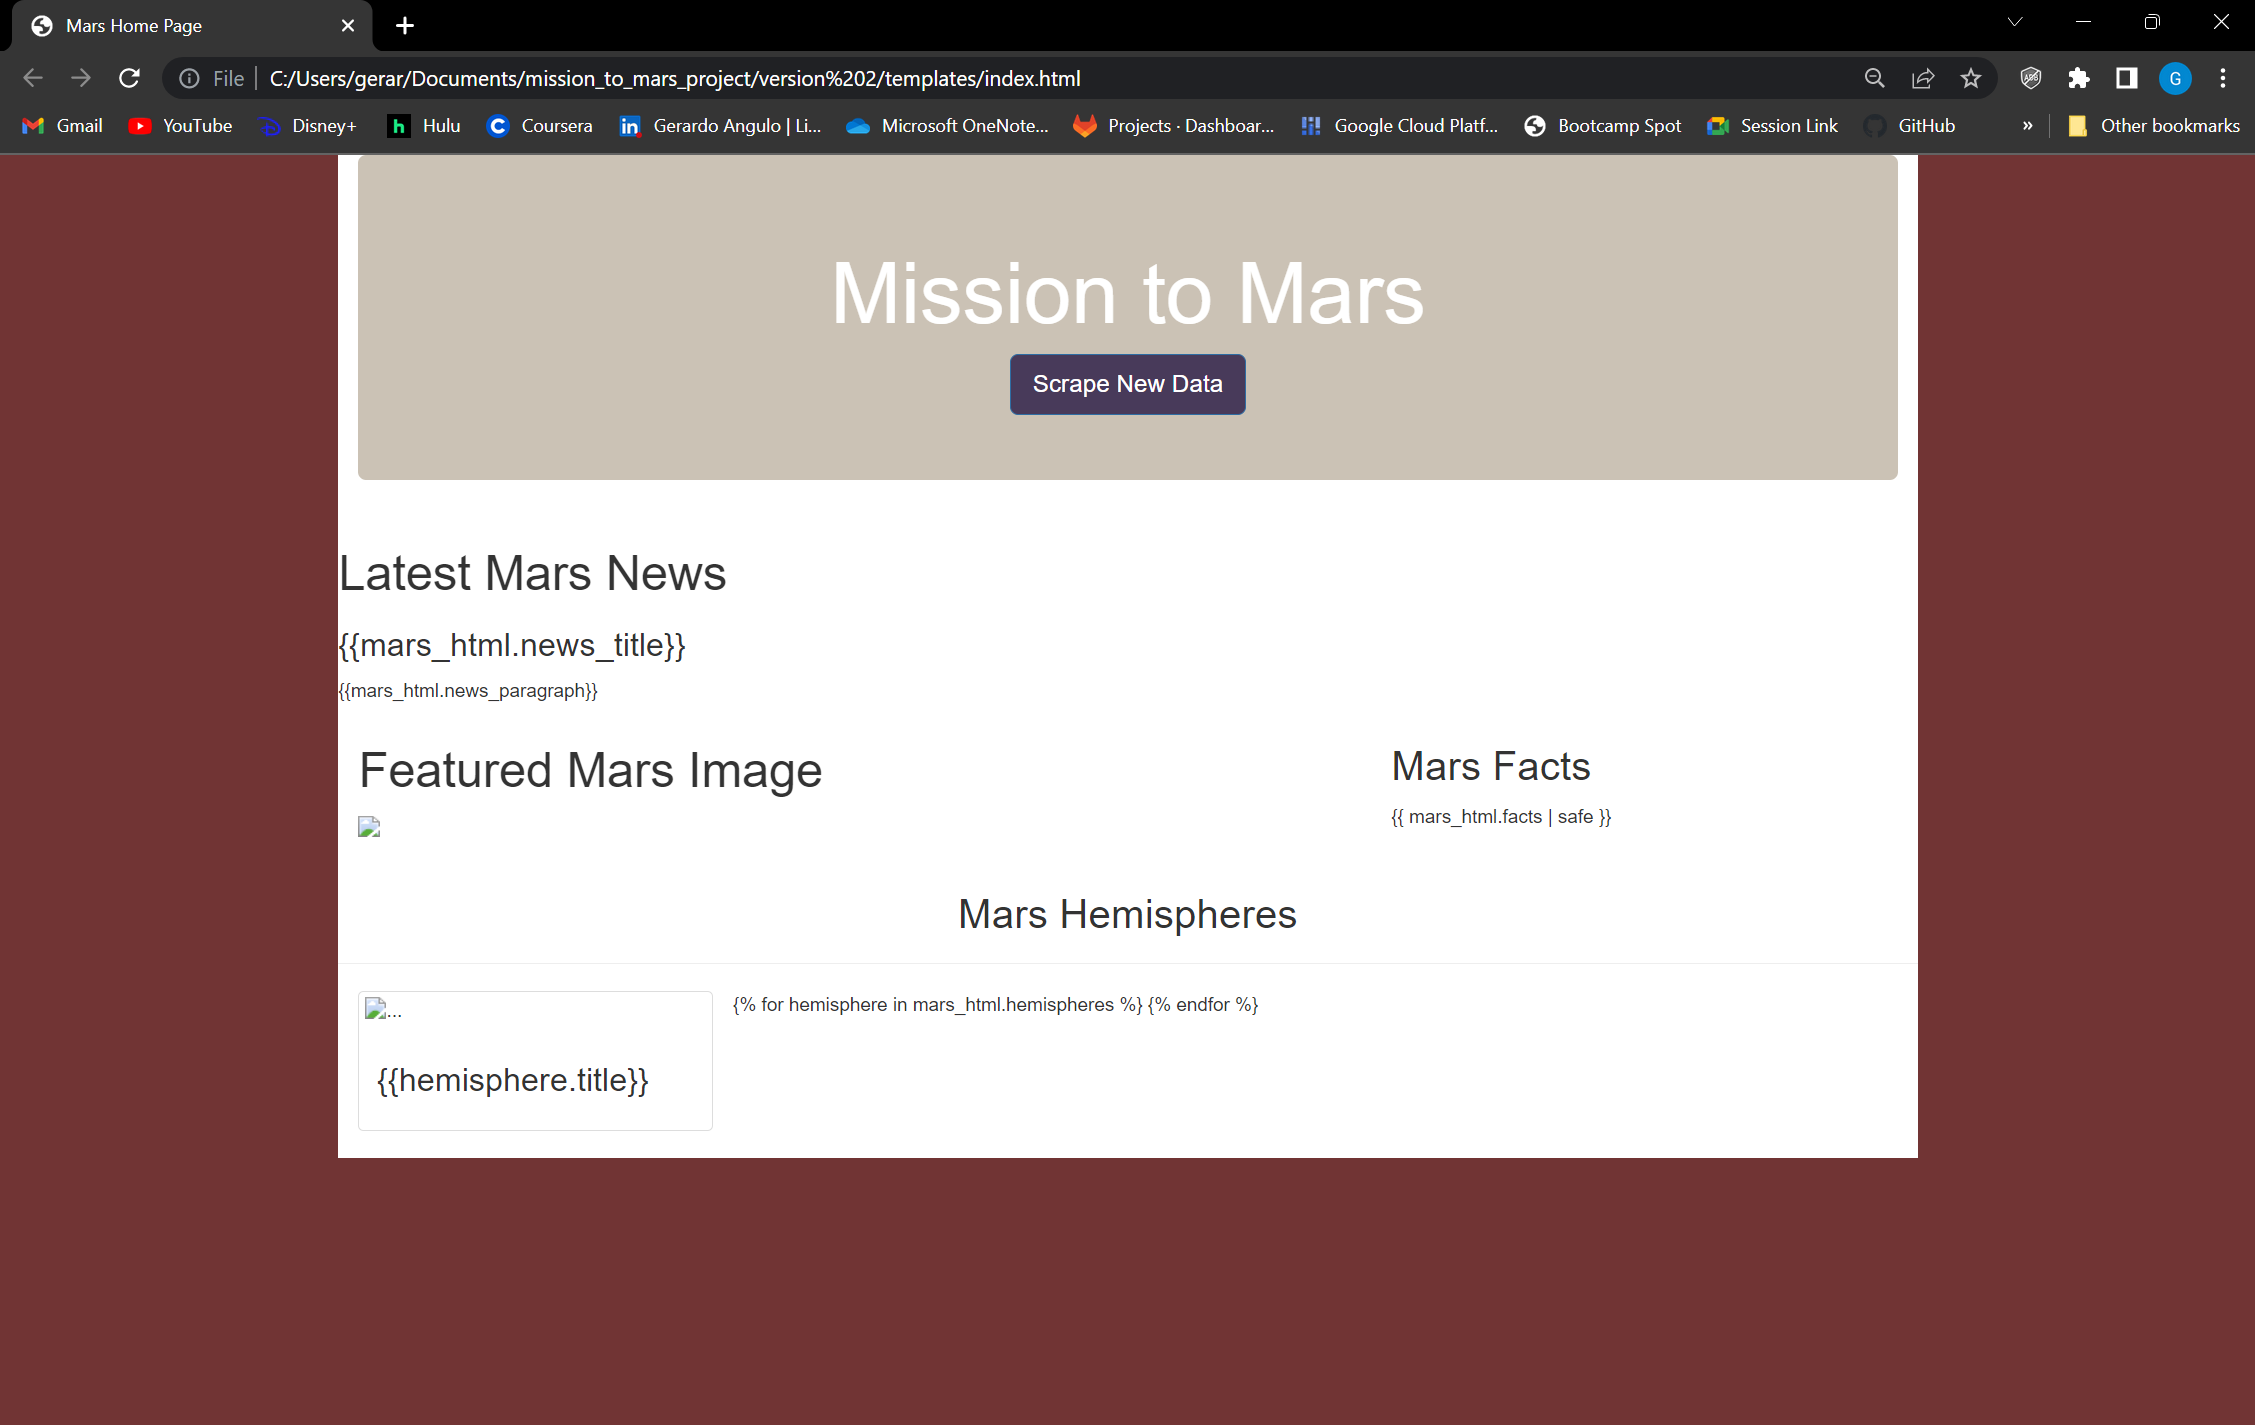The width and height of the screenshot is (2255, 1425).
Task: Open the YouTube bookmark
Action: tap(180, 125)
